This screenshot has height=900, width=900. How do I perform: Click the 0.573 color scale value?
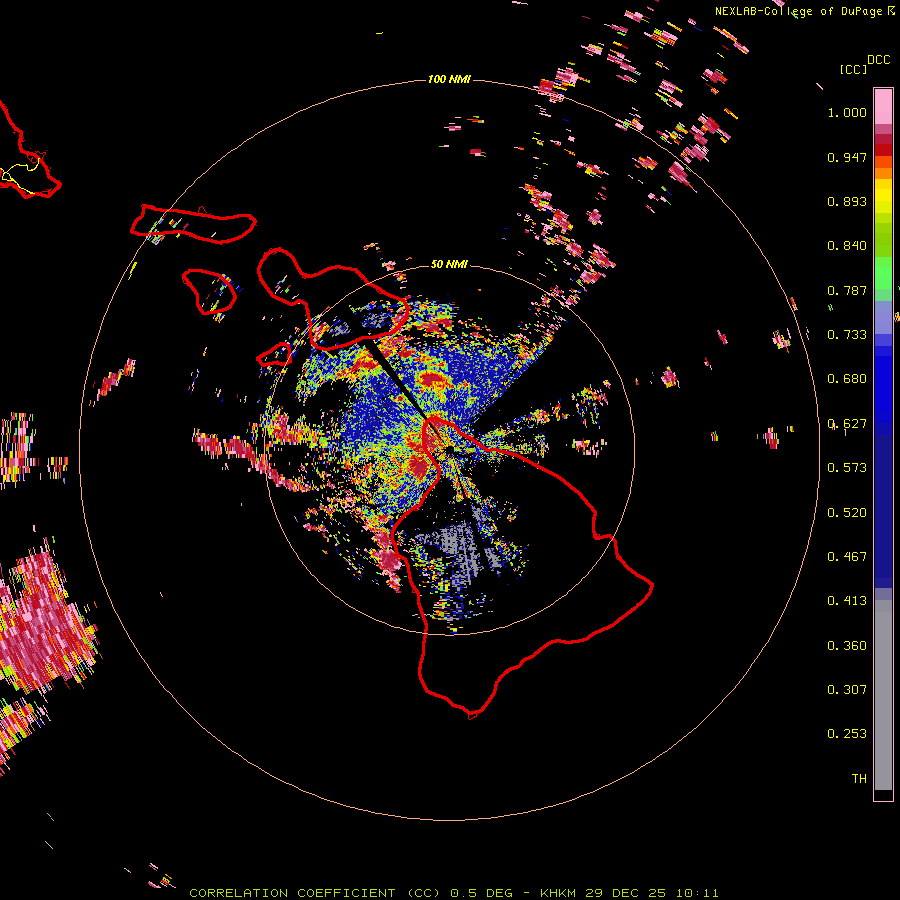[x=847, y=468]
